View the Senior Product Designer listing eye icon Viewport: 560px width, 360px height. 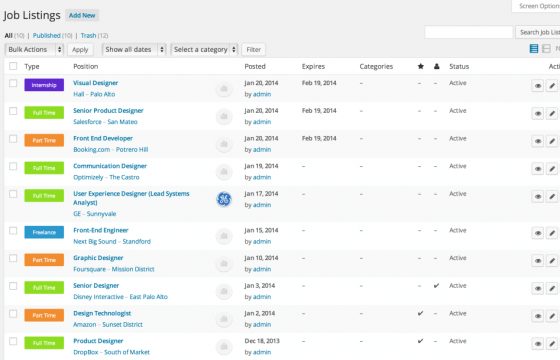pos(538,114)
